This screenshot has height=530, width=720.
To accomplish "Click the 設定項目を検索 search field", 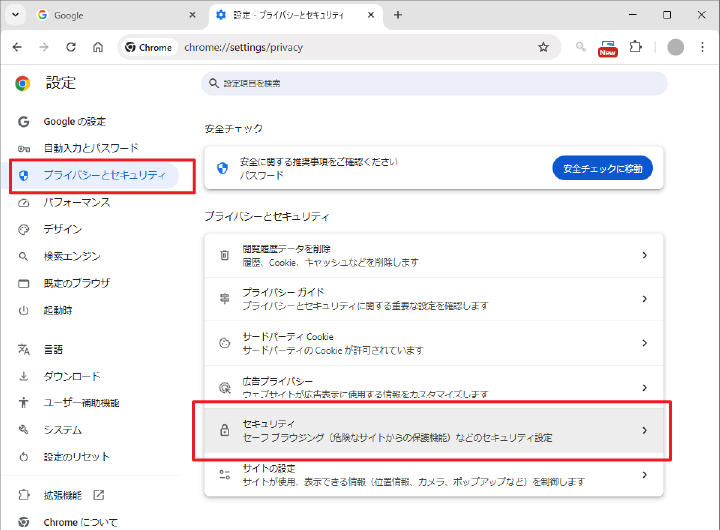I will click(x=435, y=83).
